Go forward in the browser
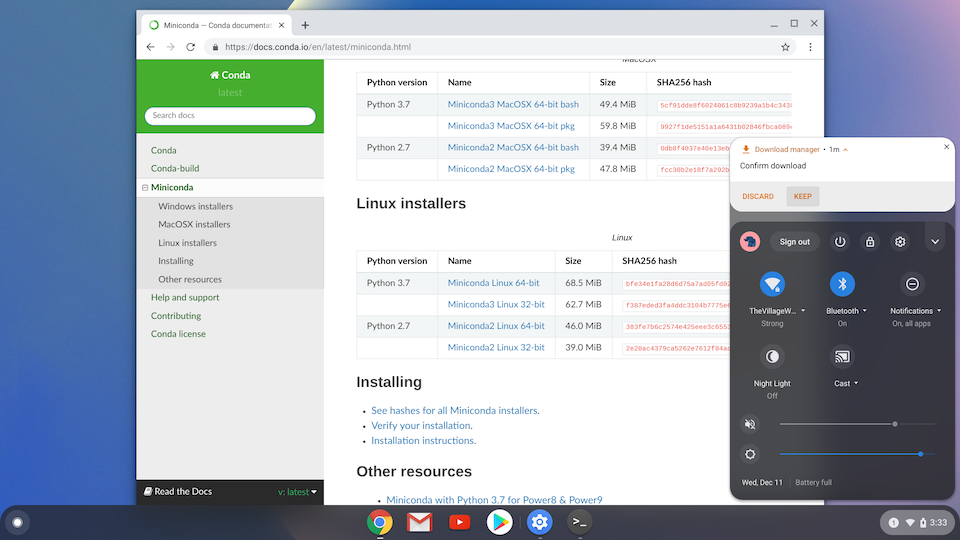This screenshot has height=540, width=960. pyautogui.click(x=171, y=47)
